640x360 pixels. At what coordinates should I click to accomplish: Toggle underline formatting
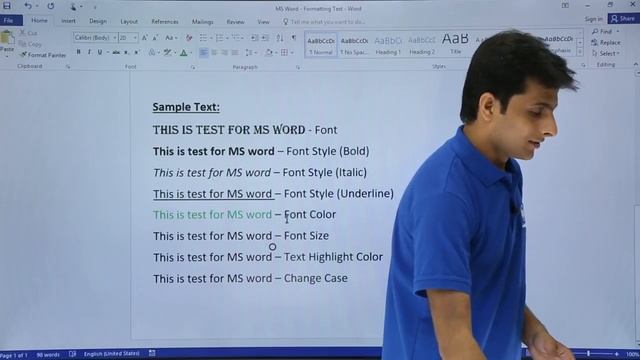[x=100, y=52]
